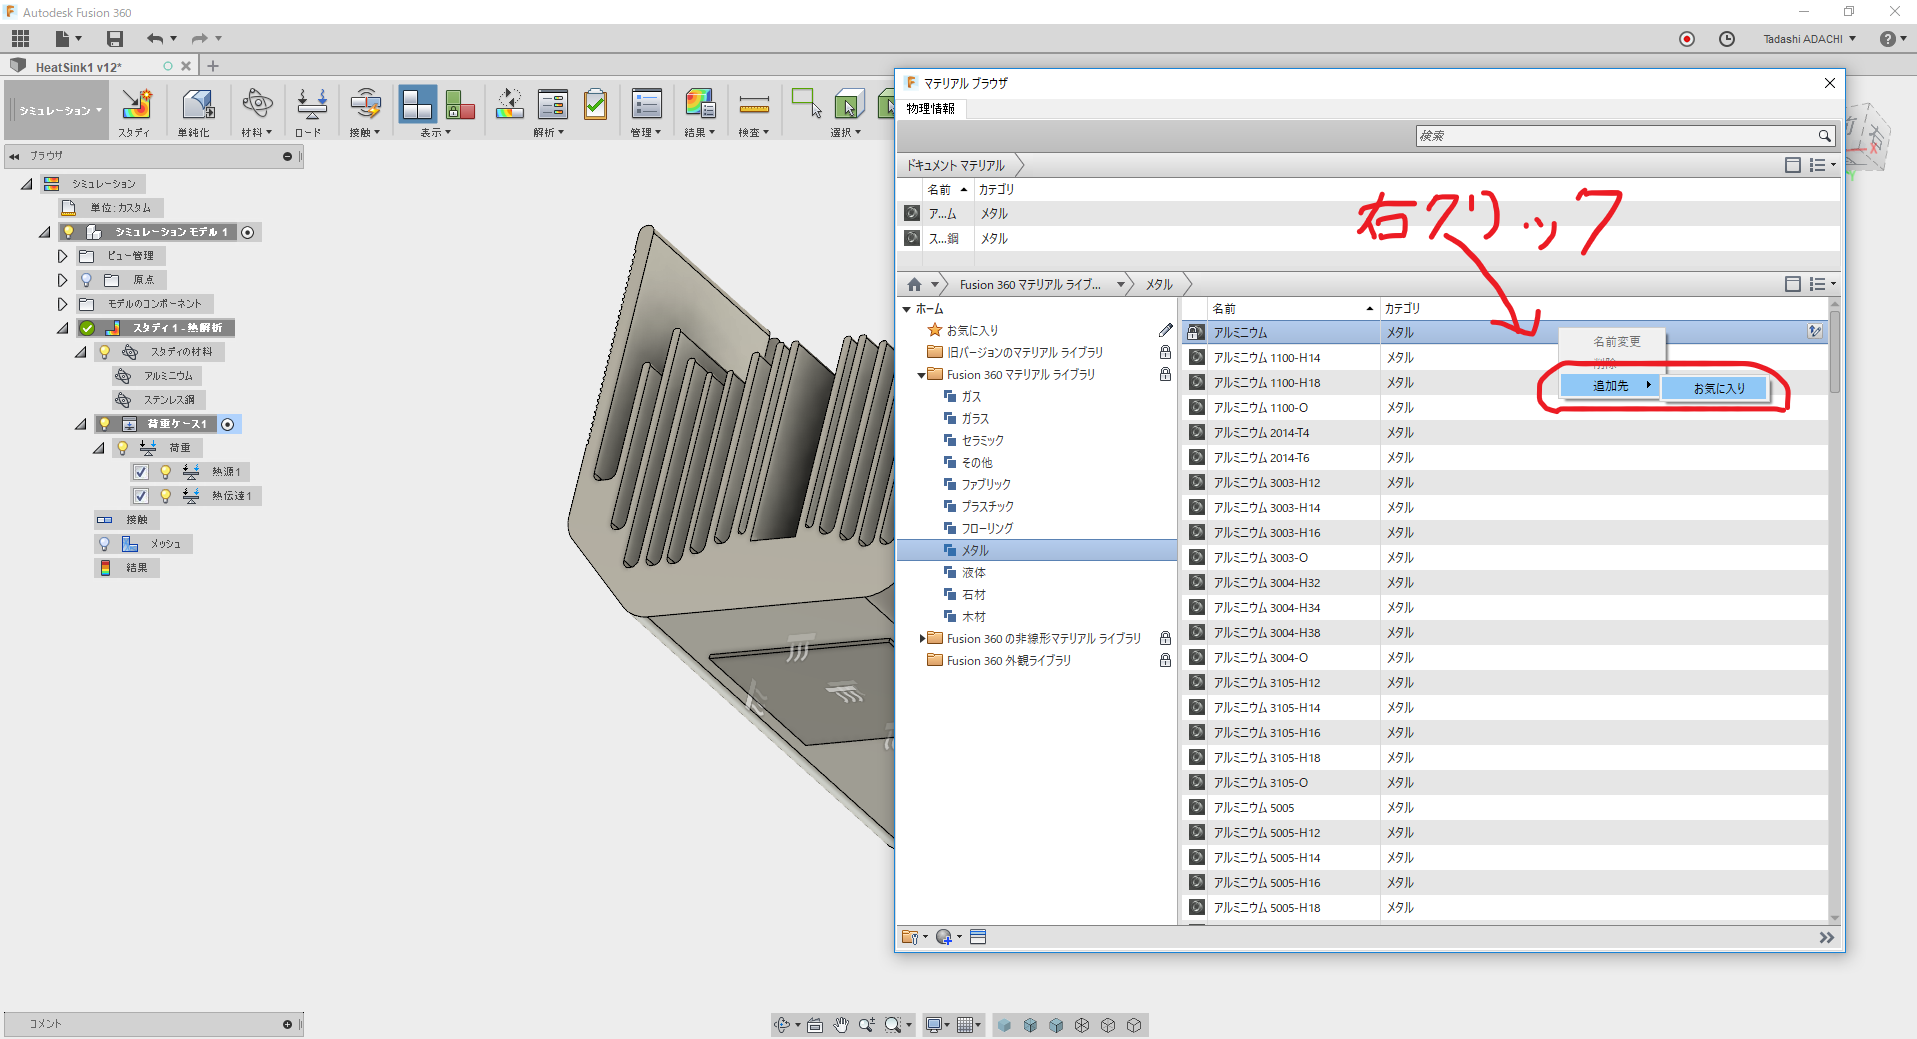The image size is (1917, 1039).
Task: Select the プラスチック category in library tree
Action: (x=987, y=507)
